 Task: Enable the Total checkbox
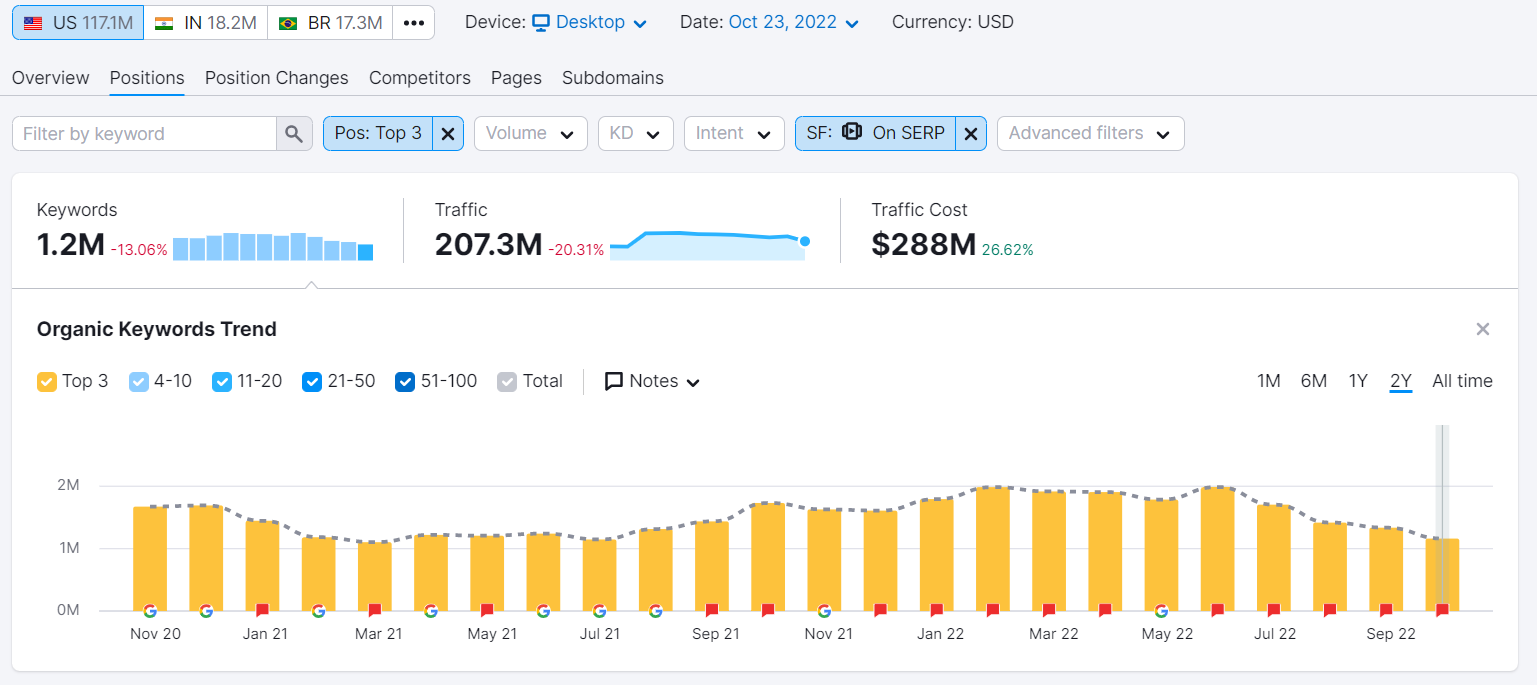507,381
